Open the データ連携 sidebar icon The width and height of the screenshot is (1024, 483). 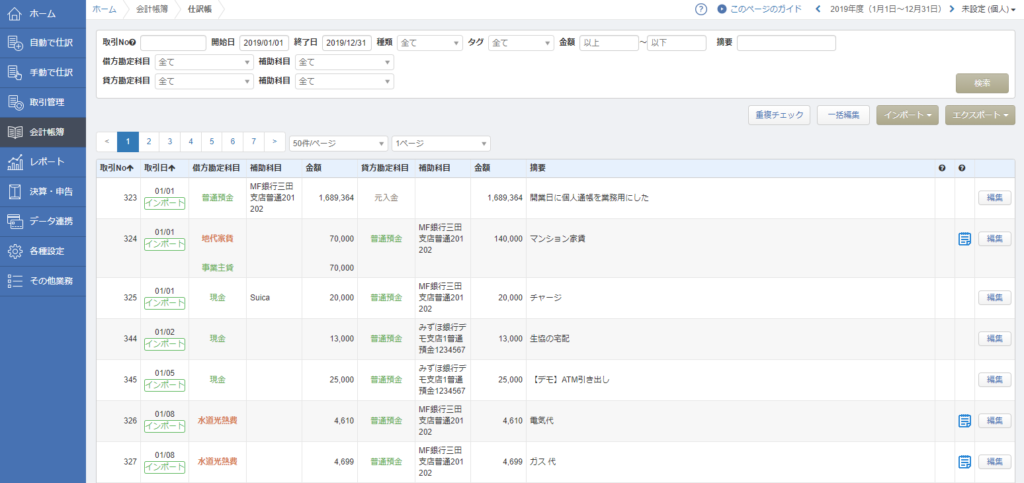[x=15, y=221]
